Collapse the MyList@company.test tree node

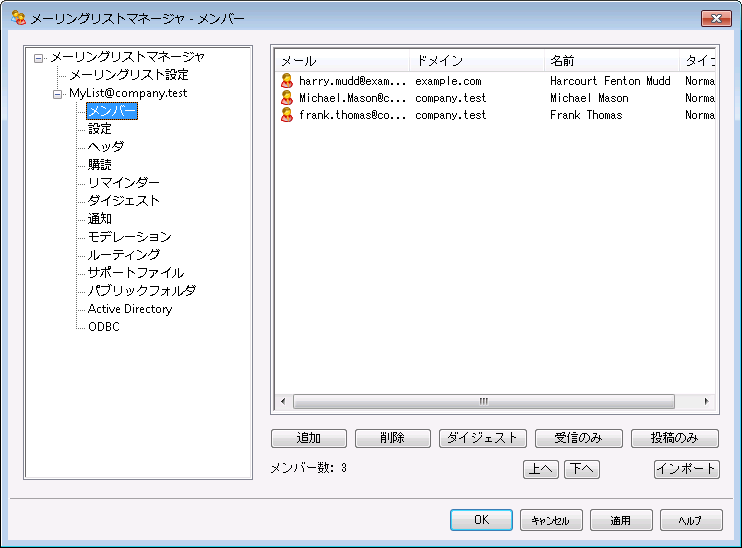pyautogui.click(x=58, y=93)
